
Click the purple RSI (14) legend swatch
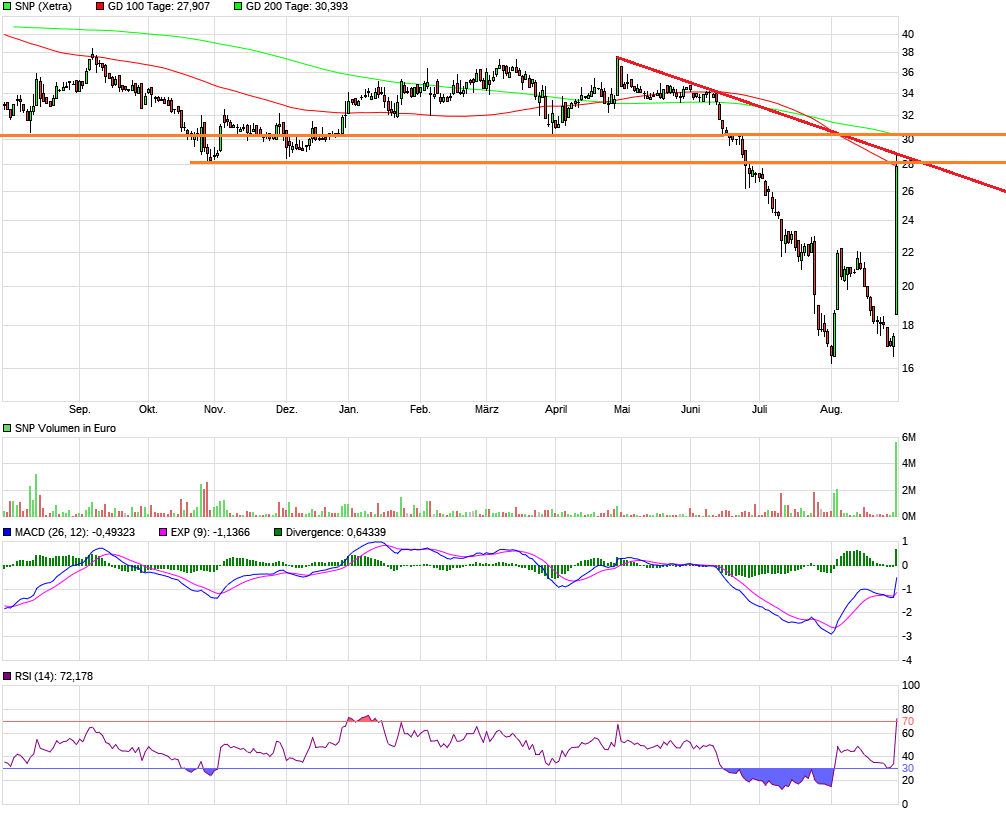[7, 676]
